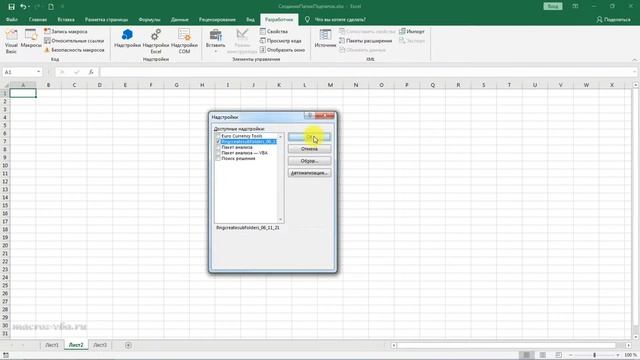Click Импорт in XML group

click(x=412, y=31)
